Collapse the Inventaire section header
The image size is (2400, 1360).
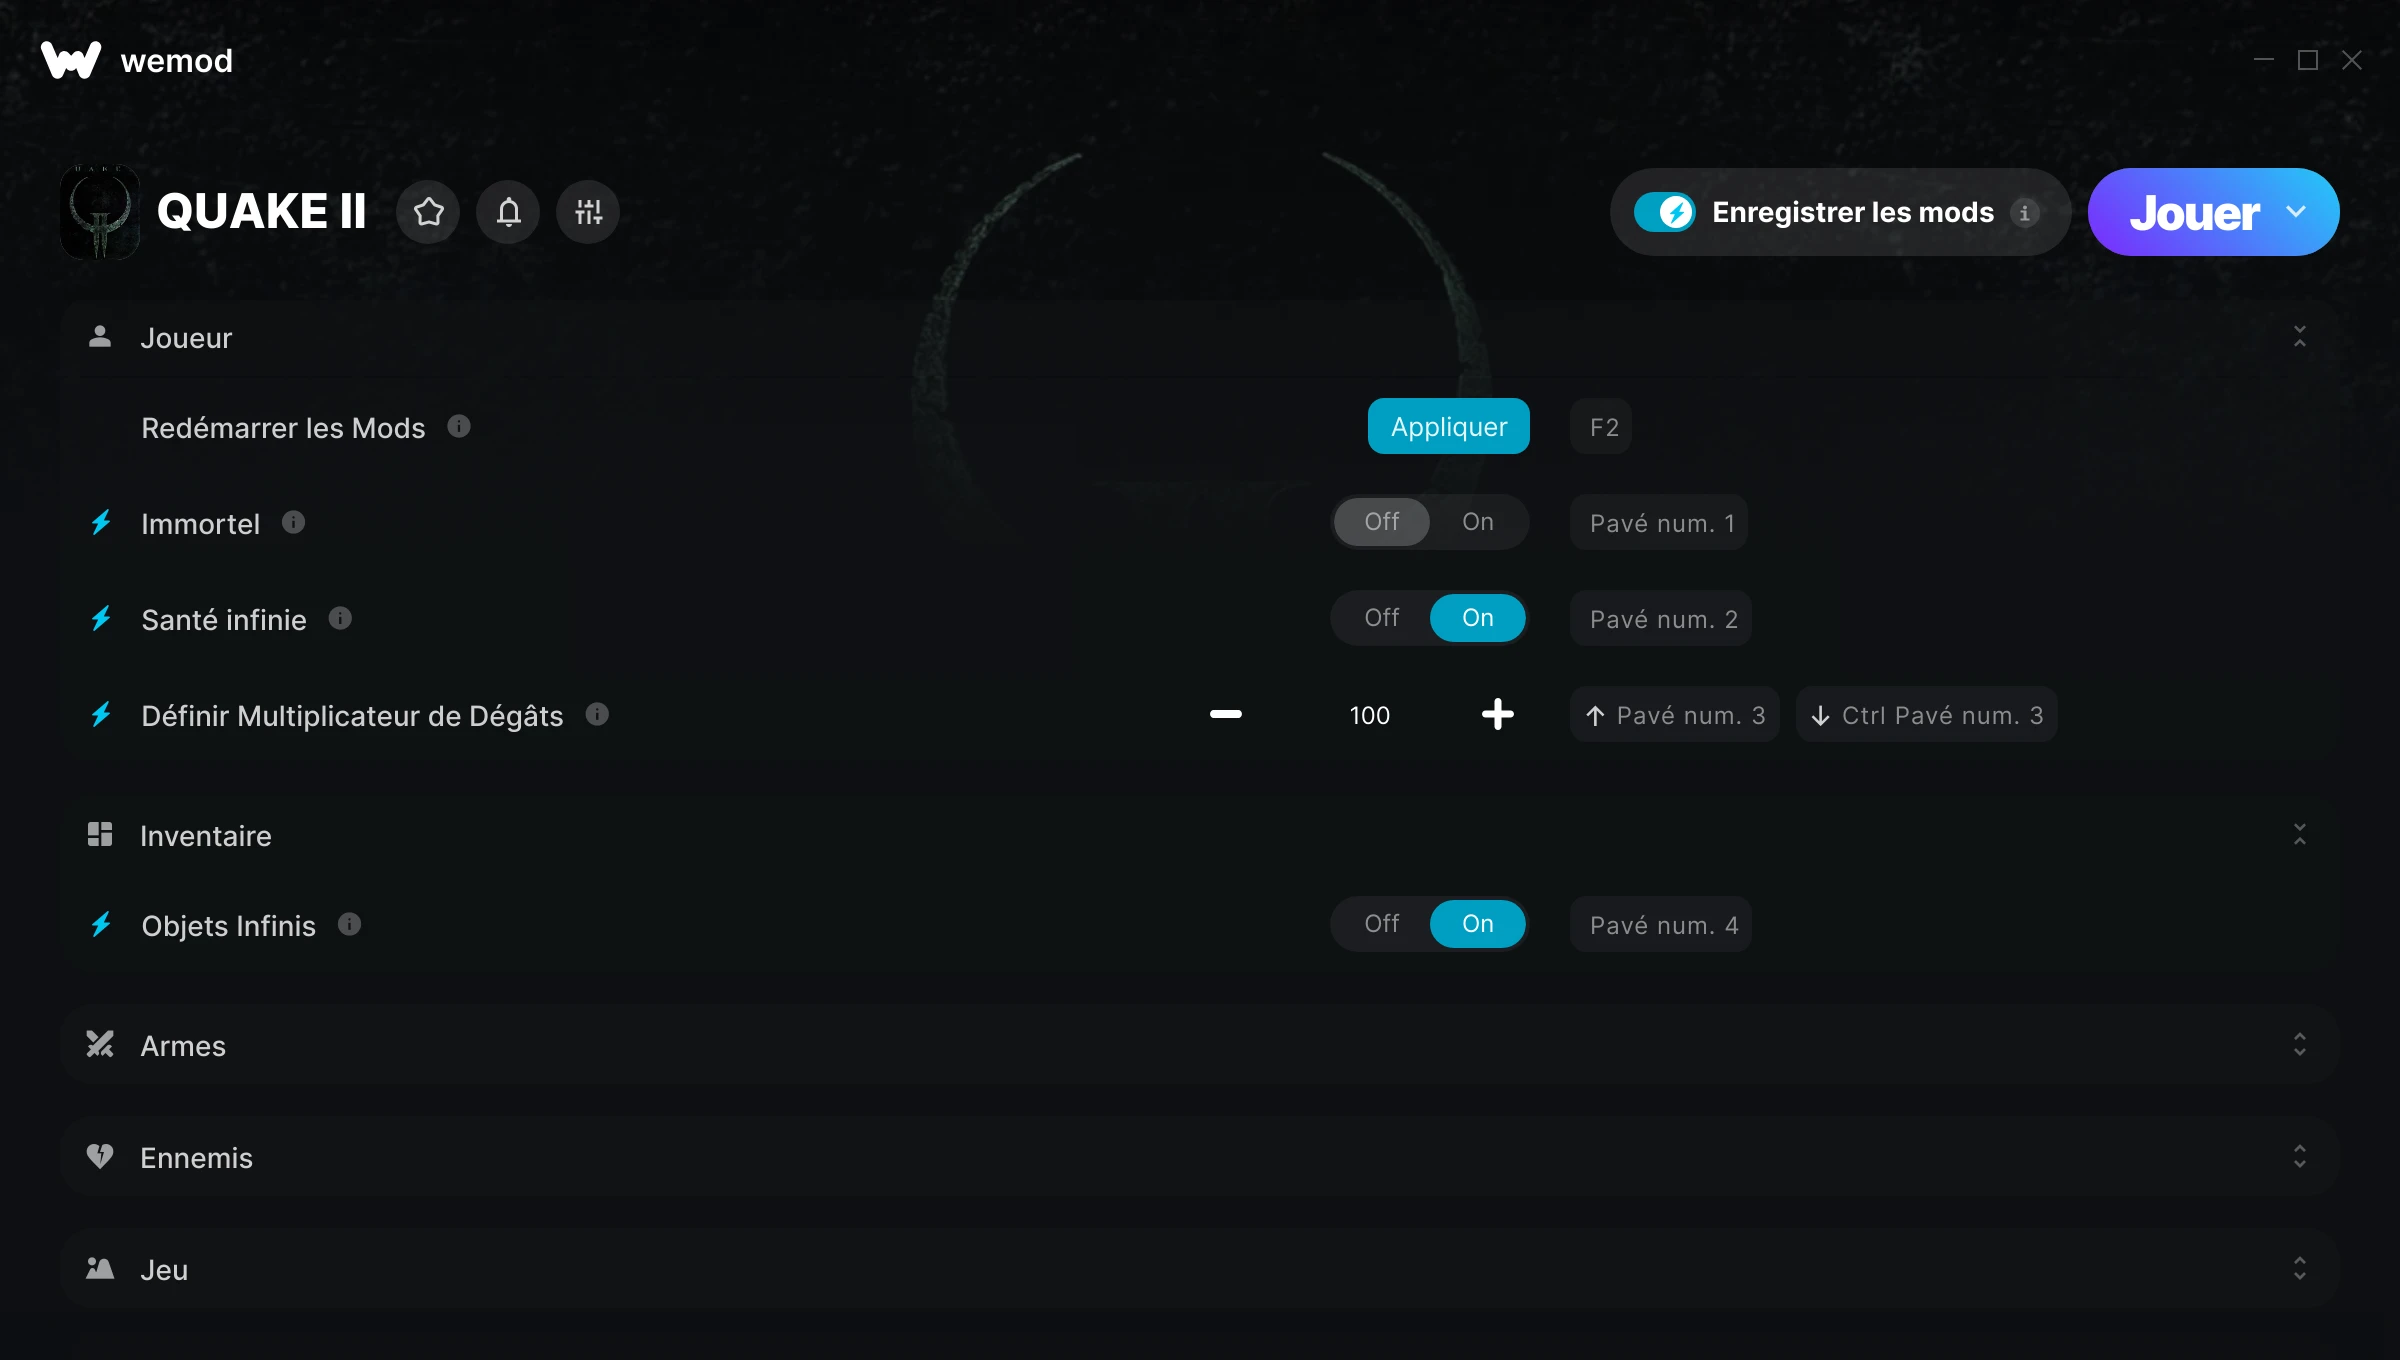(x=1200, y=835)
